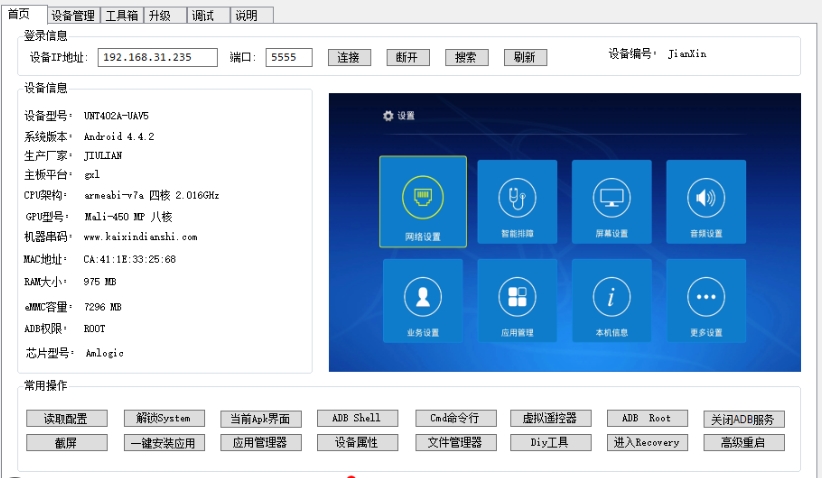Switch to the 设备管理 tab
The image size is (822, 478).
(73, 16)
